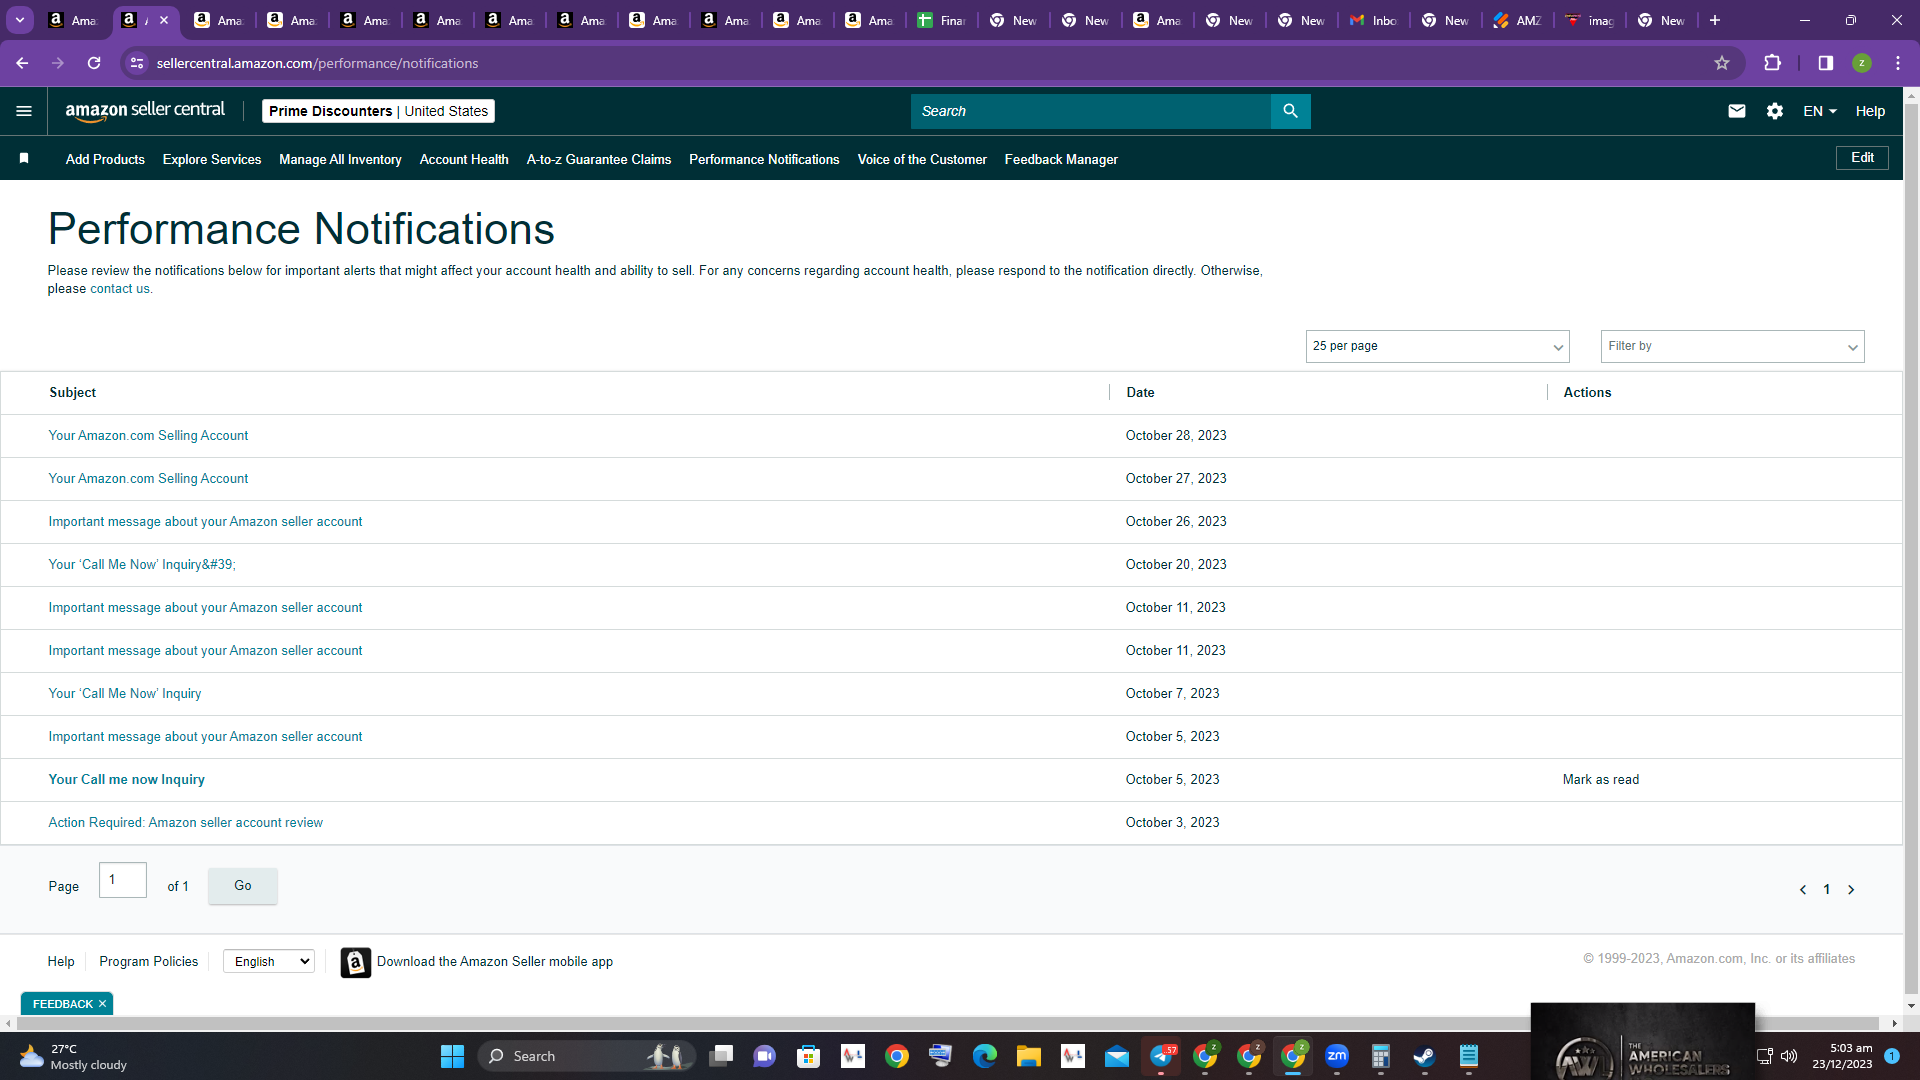This screenshot has height=1080, width=1920.
Task: Open the Help link in the header
Action: tap(1870, 111)
